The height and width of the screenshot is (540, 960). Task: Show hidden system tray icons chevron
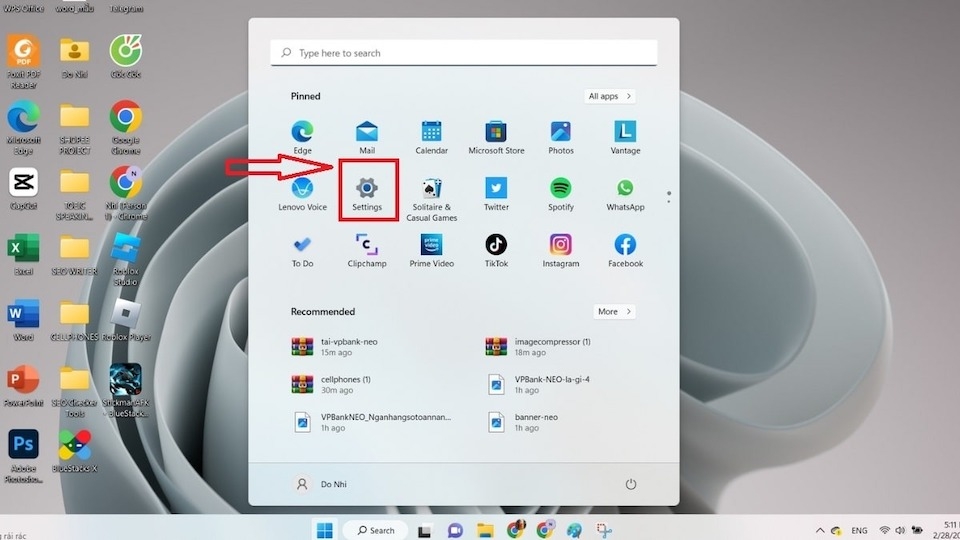[821, 530]
